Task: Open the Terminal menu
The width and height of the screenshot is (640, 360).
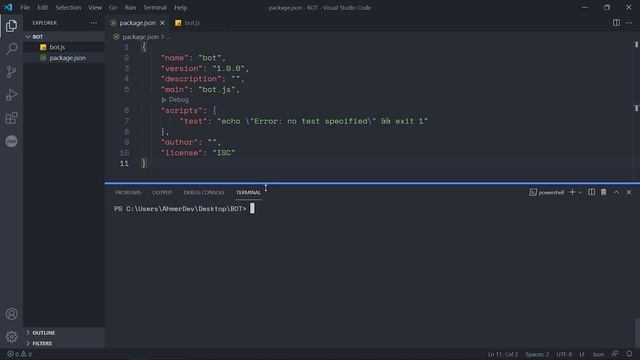Action: pyautogui.click(x=155, y=7)
